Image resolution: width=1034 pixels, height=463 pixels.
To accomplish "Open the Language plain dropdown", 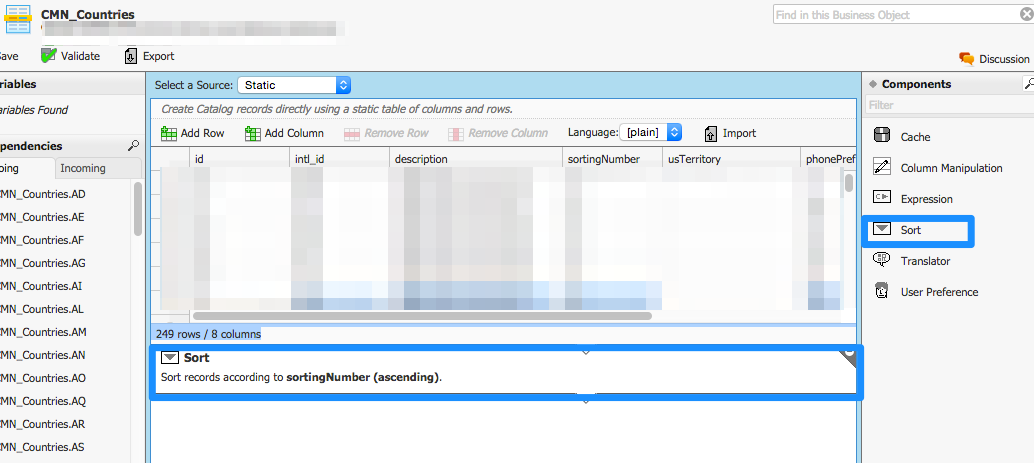I will (x=650, y=133).
